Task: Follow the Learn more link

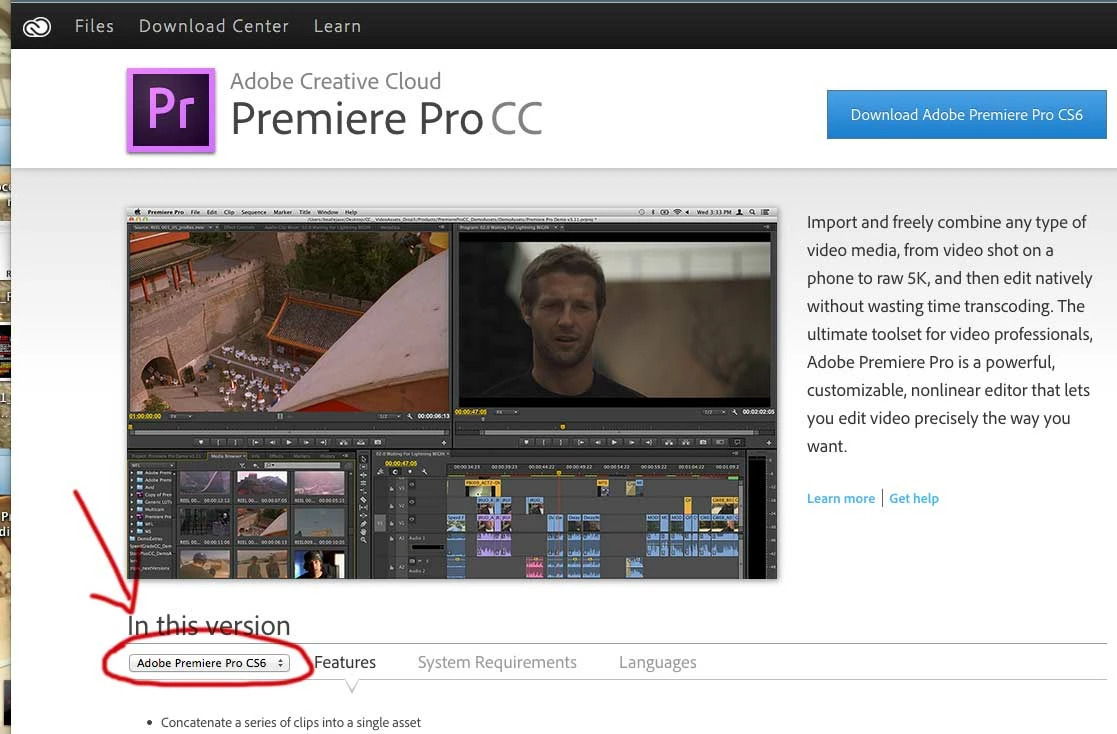Action: [x=841, y=498]
